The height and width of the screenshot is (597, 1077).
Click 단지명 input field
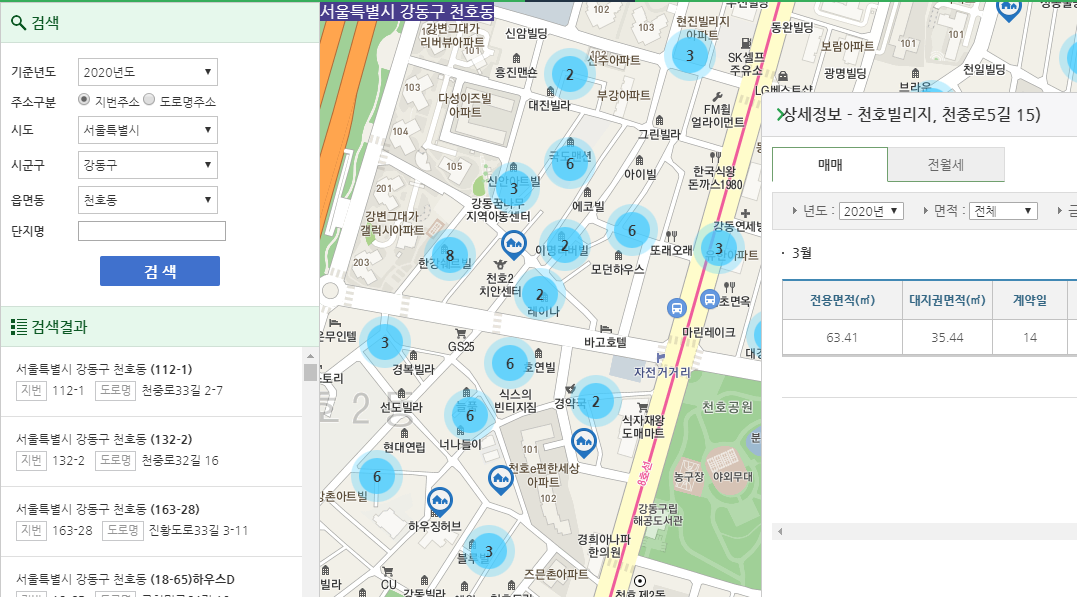tap(152, 231)
